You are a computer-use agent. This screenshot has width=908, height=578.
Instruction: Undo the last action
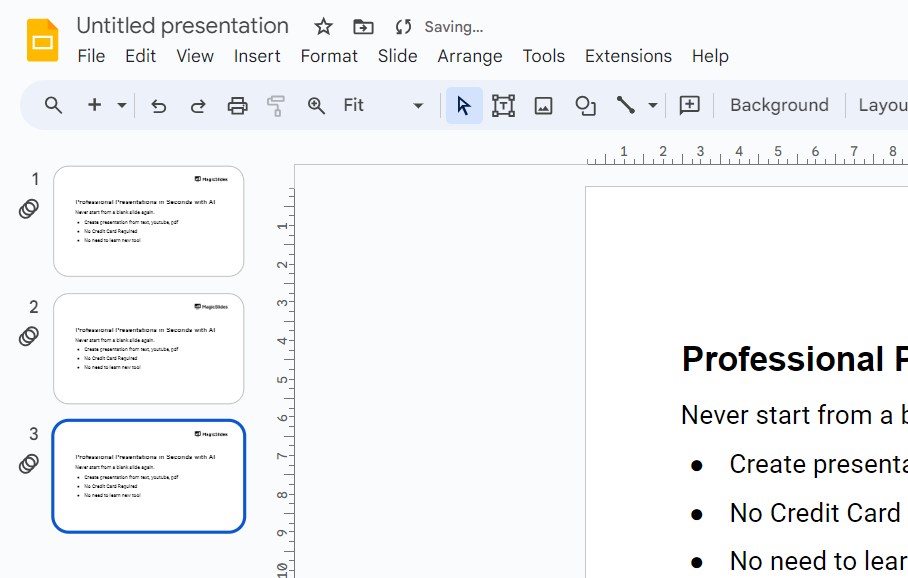point(158,105)
